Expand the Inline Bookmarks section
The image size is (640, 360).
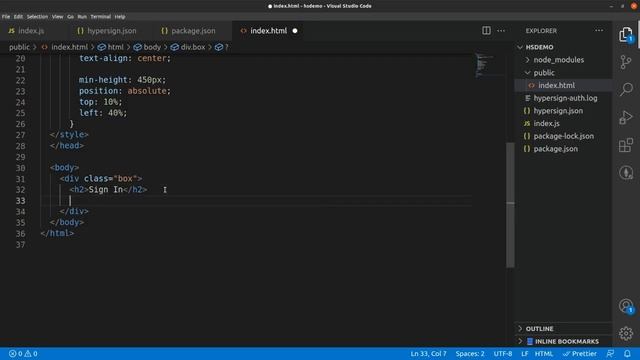563,341
